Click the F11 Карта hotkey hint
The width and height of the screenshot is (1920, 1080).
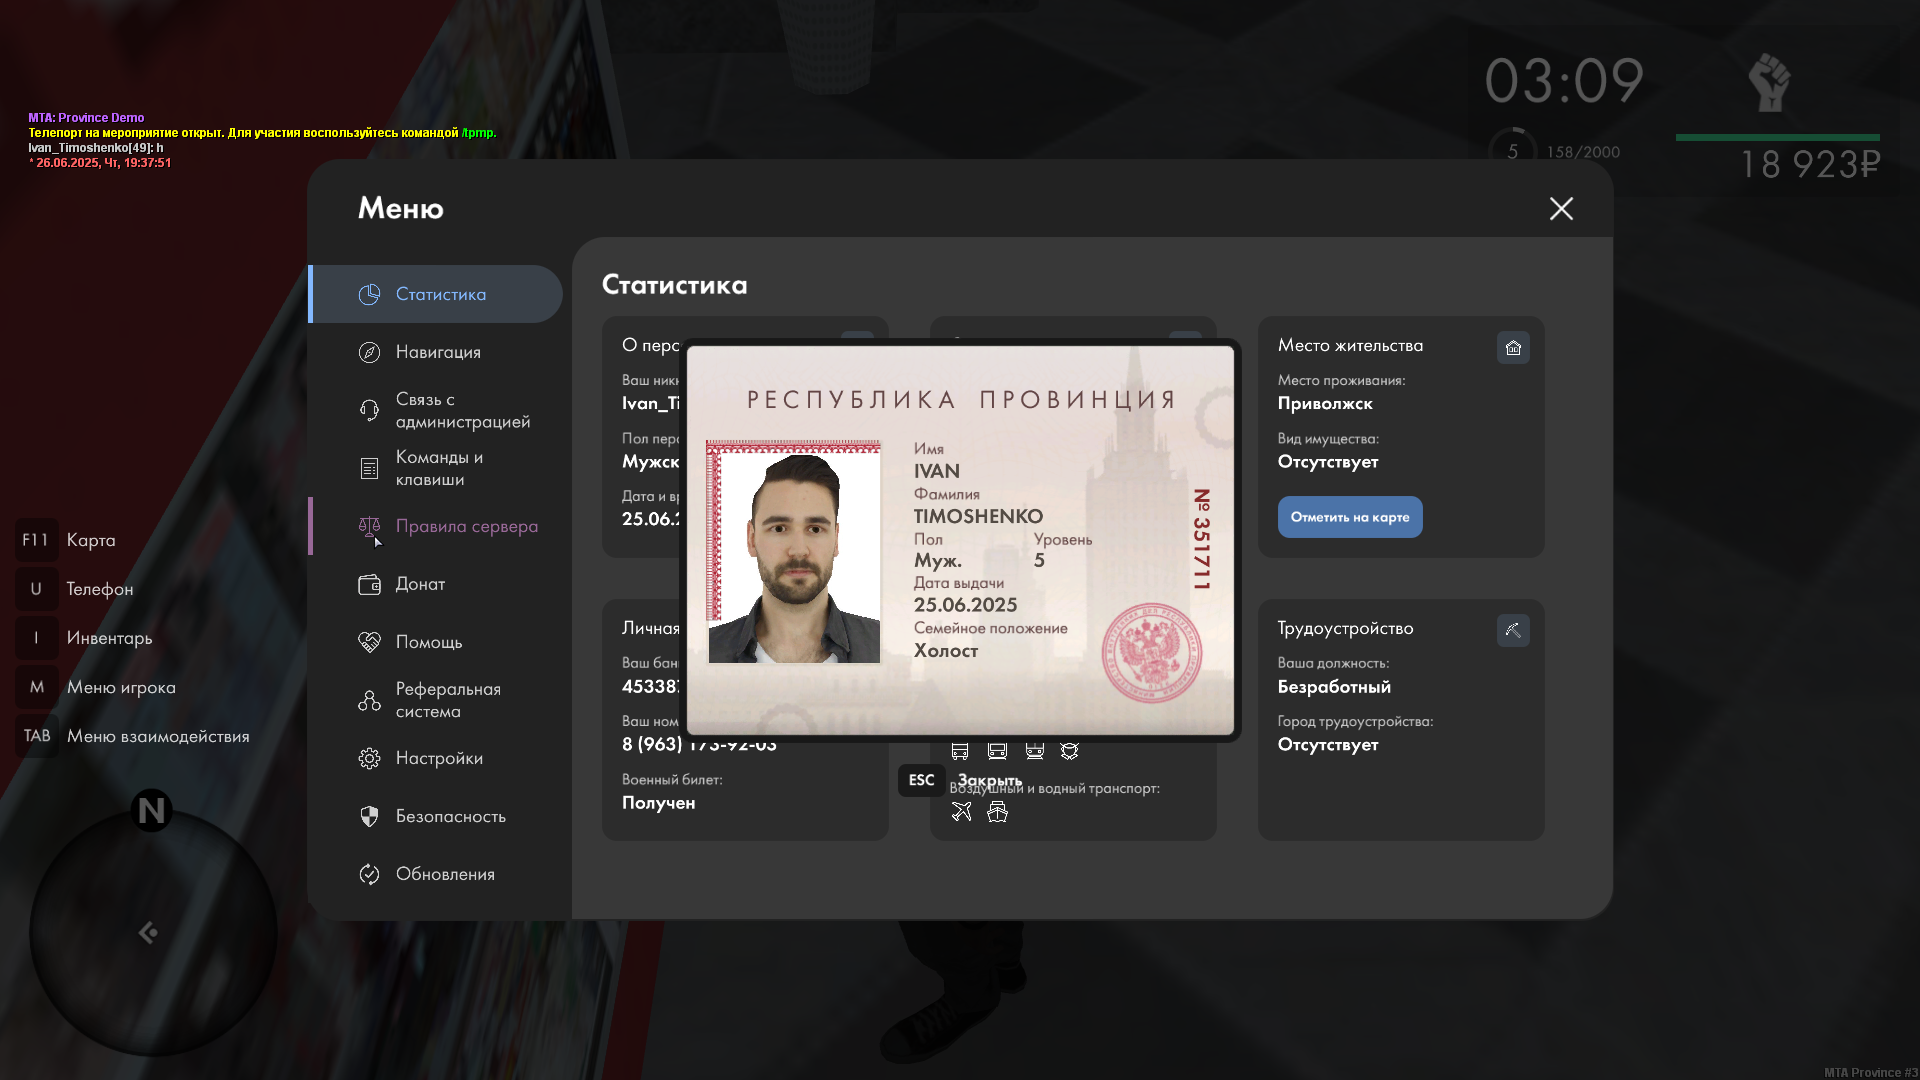(x=66, y=540)
